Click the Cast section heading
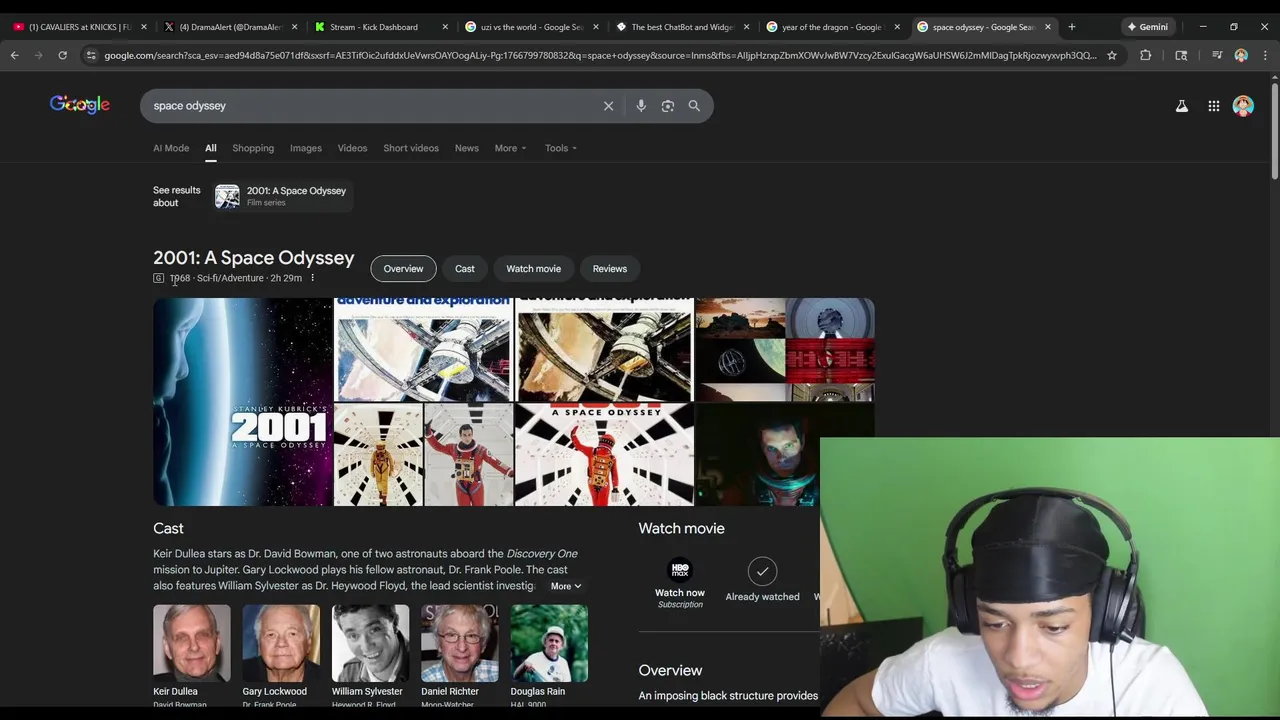Screen dimensions: 1280x720 pyautogui.click(x=168, y=528)
